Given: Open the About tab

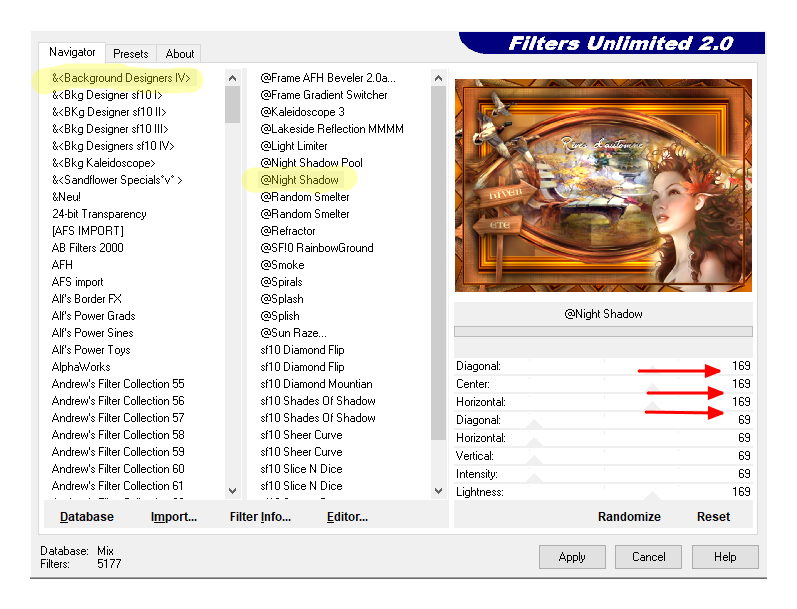Looking at the screenshot, I should tap(179, 54).
